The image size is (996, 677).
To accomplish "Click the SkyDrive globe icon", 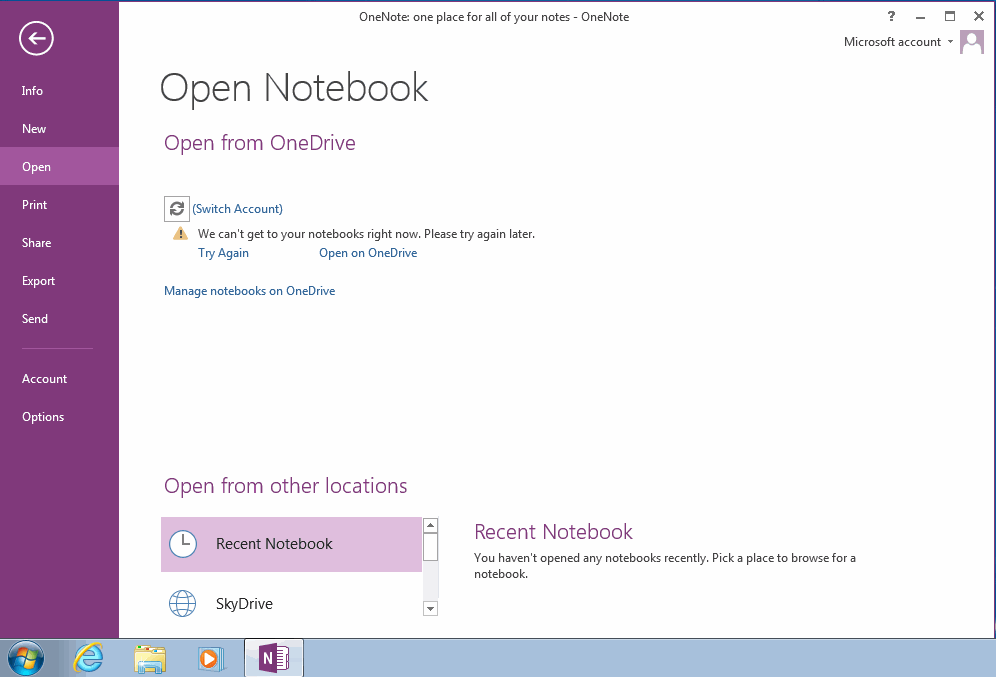I will [x=182, y=603].
